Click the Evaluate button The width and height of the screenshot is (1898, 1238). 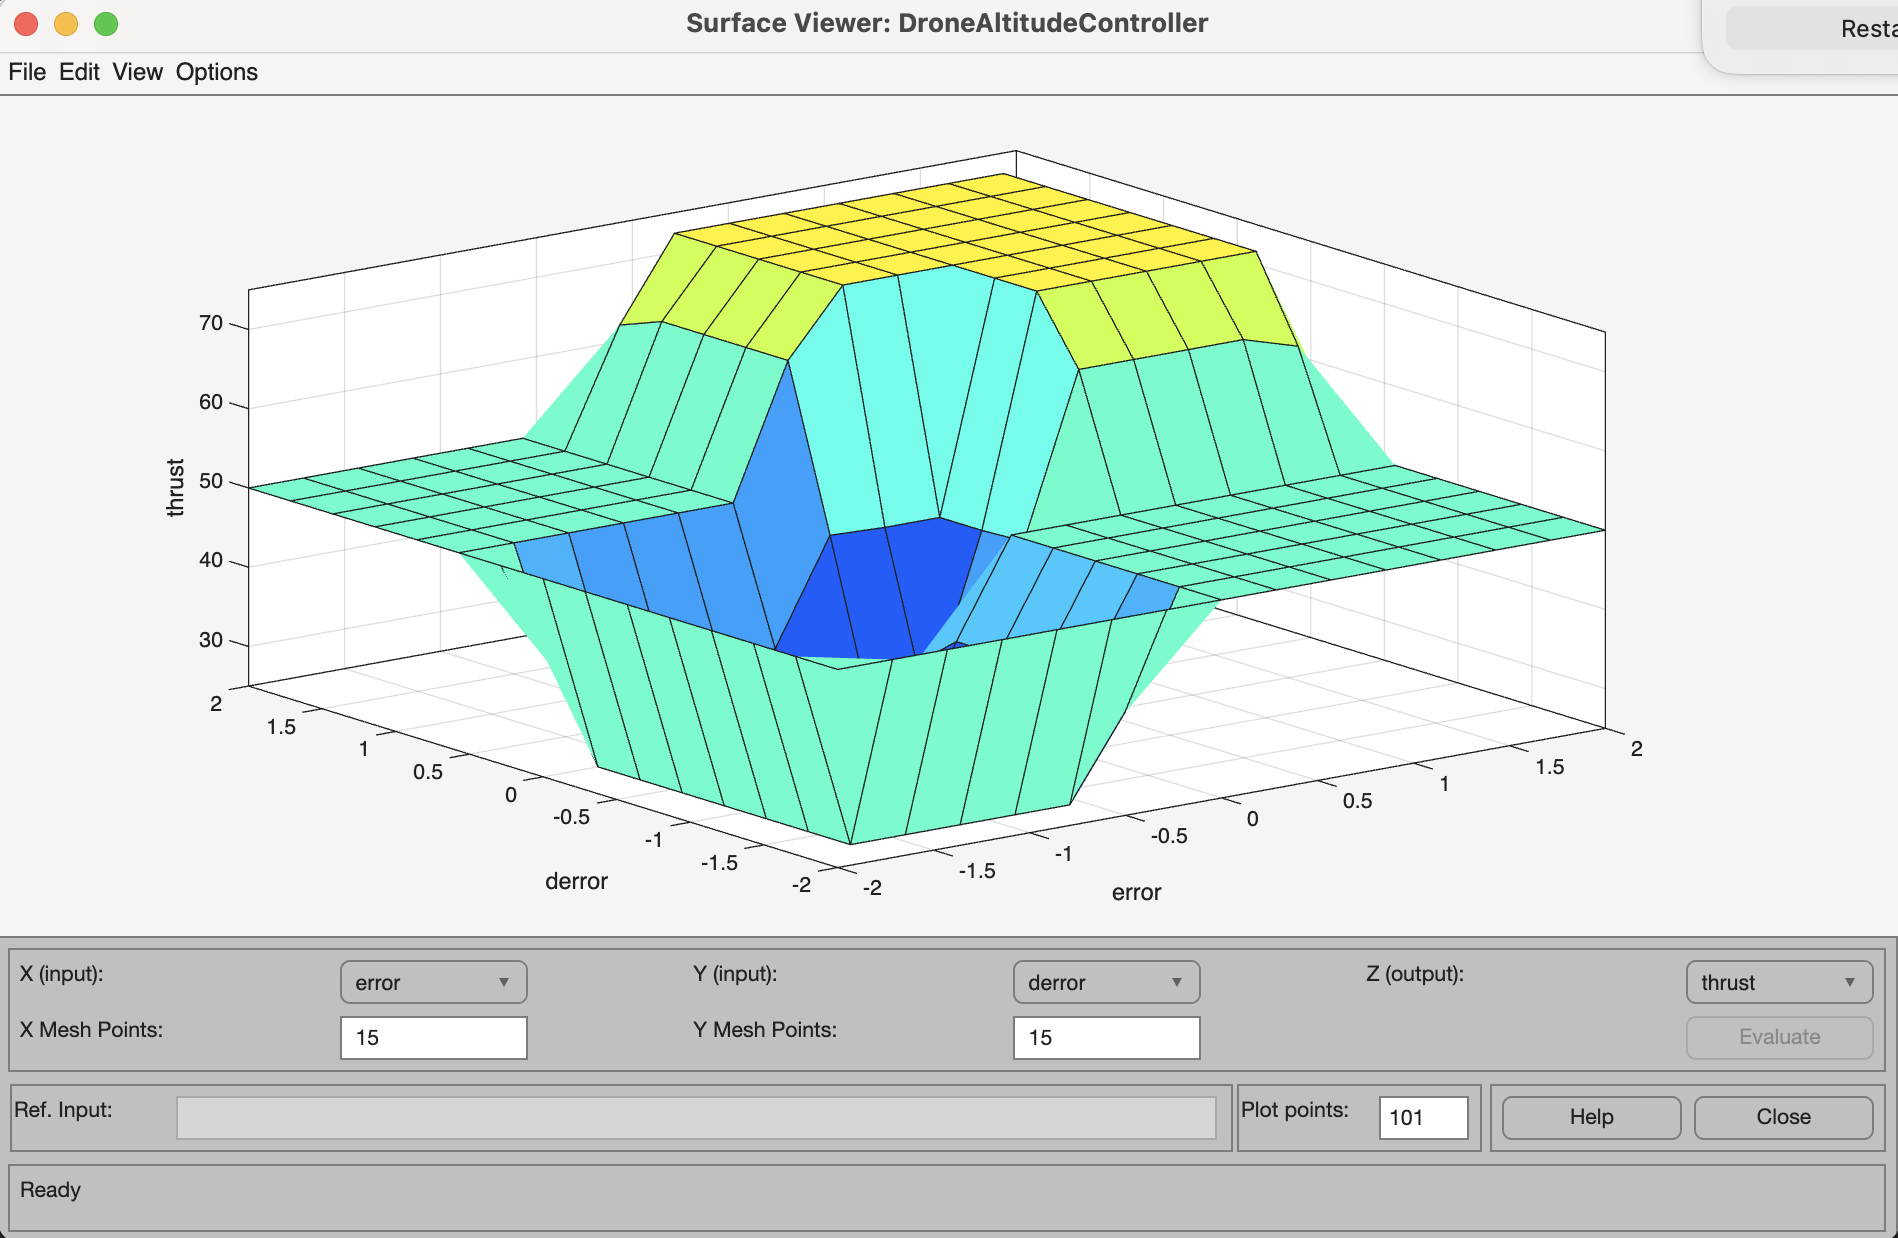pyautogui.click(x=1779, y=1037)
